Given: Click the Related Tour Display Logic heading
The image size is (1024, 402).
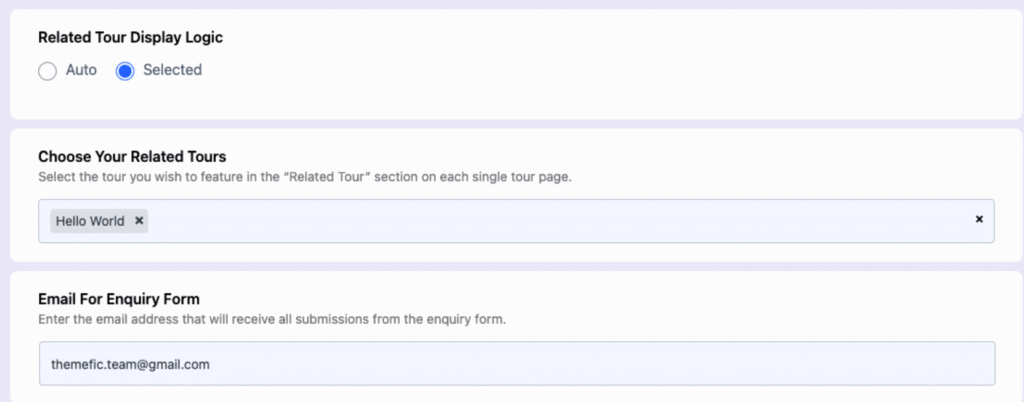Looking at the screenshot, I should coord(131,38).
